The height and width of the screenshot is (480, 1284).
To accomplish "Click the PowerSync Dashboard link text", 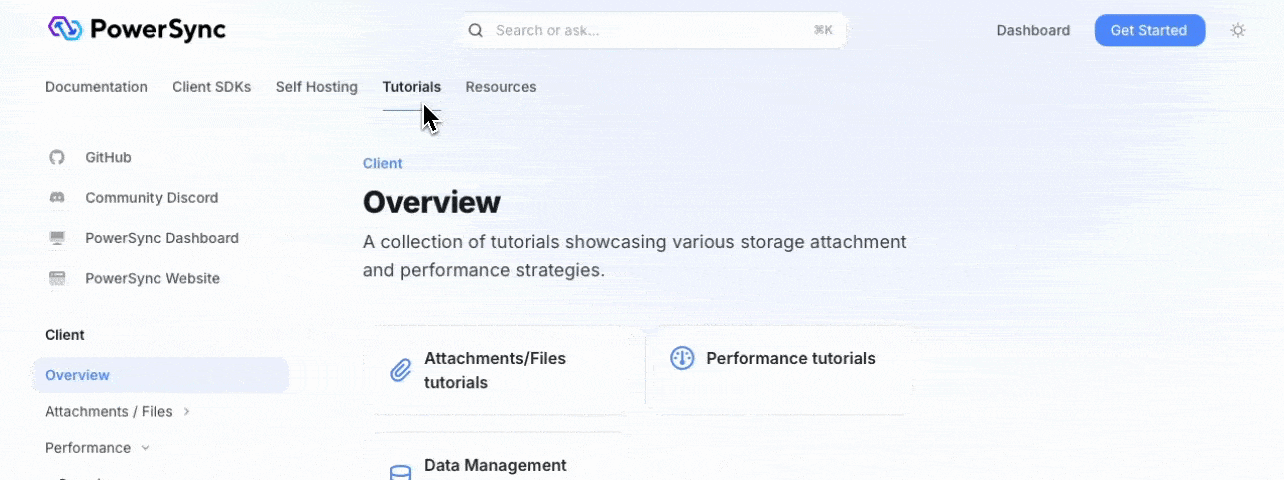I will pyautogui.click(x=162, y=238).
